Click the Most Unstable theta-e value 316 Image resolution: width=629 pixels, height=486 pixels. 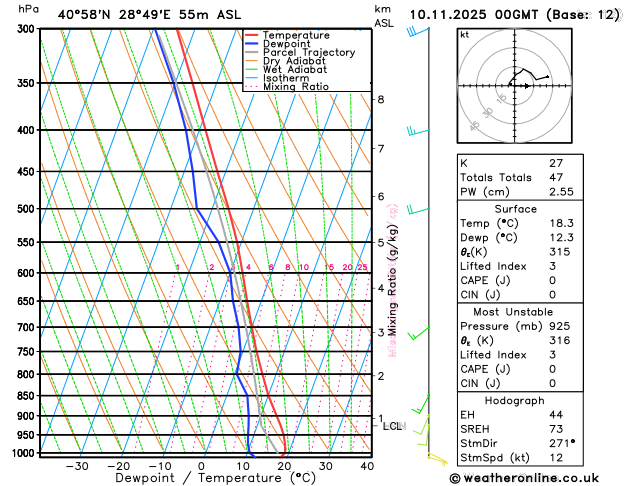(x=560, y=340)
